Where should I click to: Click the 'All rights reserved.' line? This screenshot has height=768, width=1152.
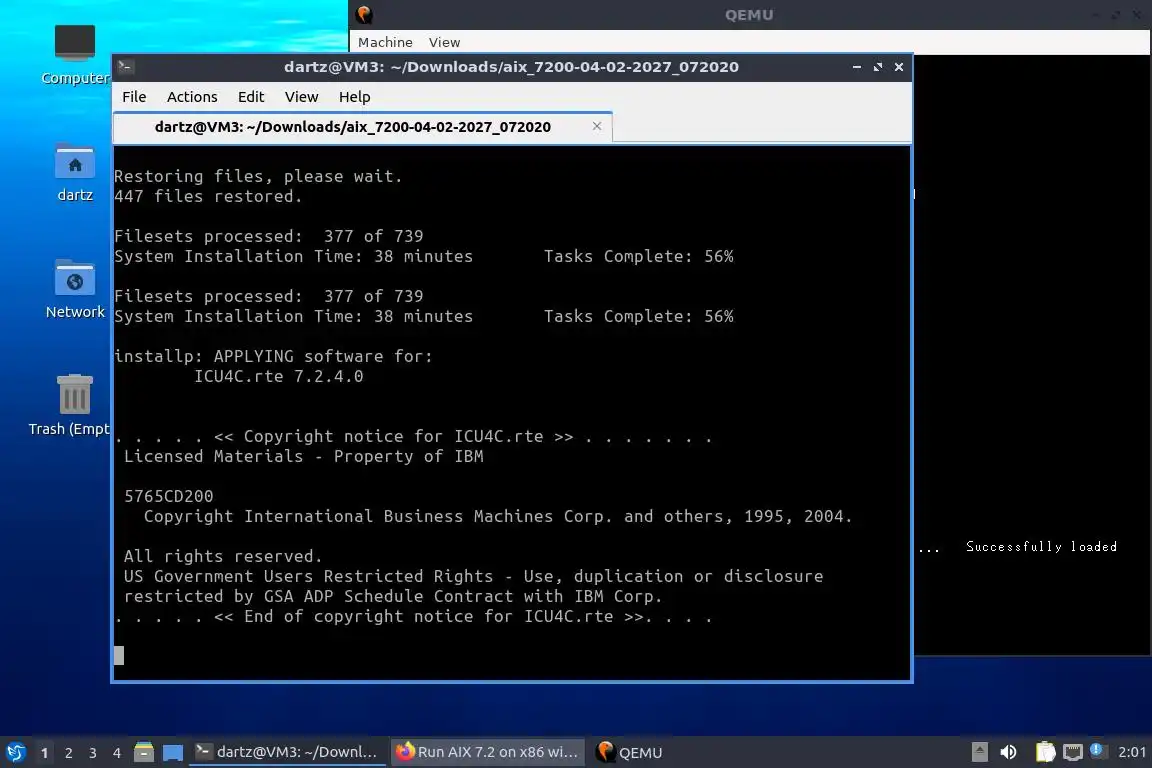223,556
